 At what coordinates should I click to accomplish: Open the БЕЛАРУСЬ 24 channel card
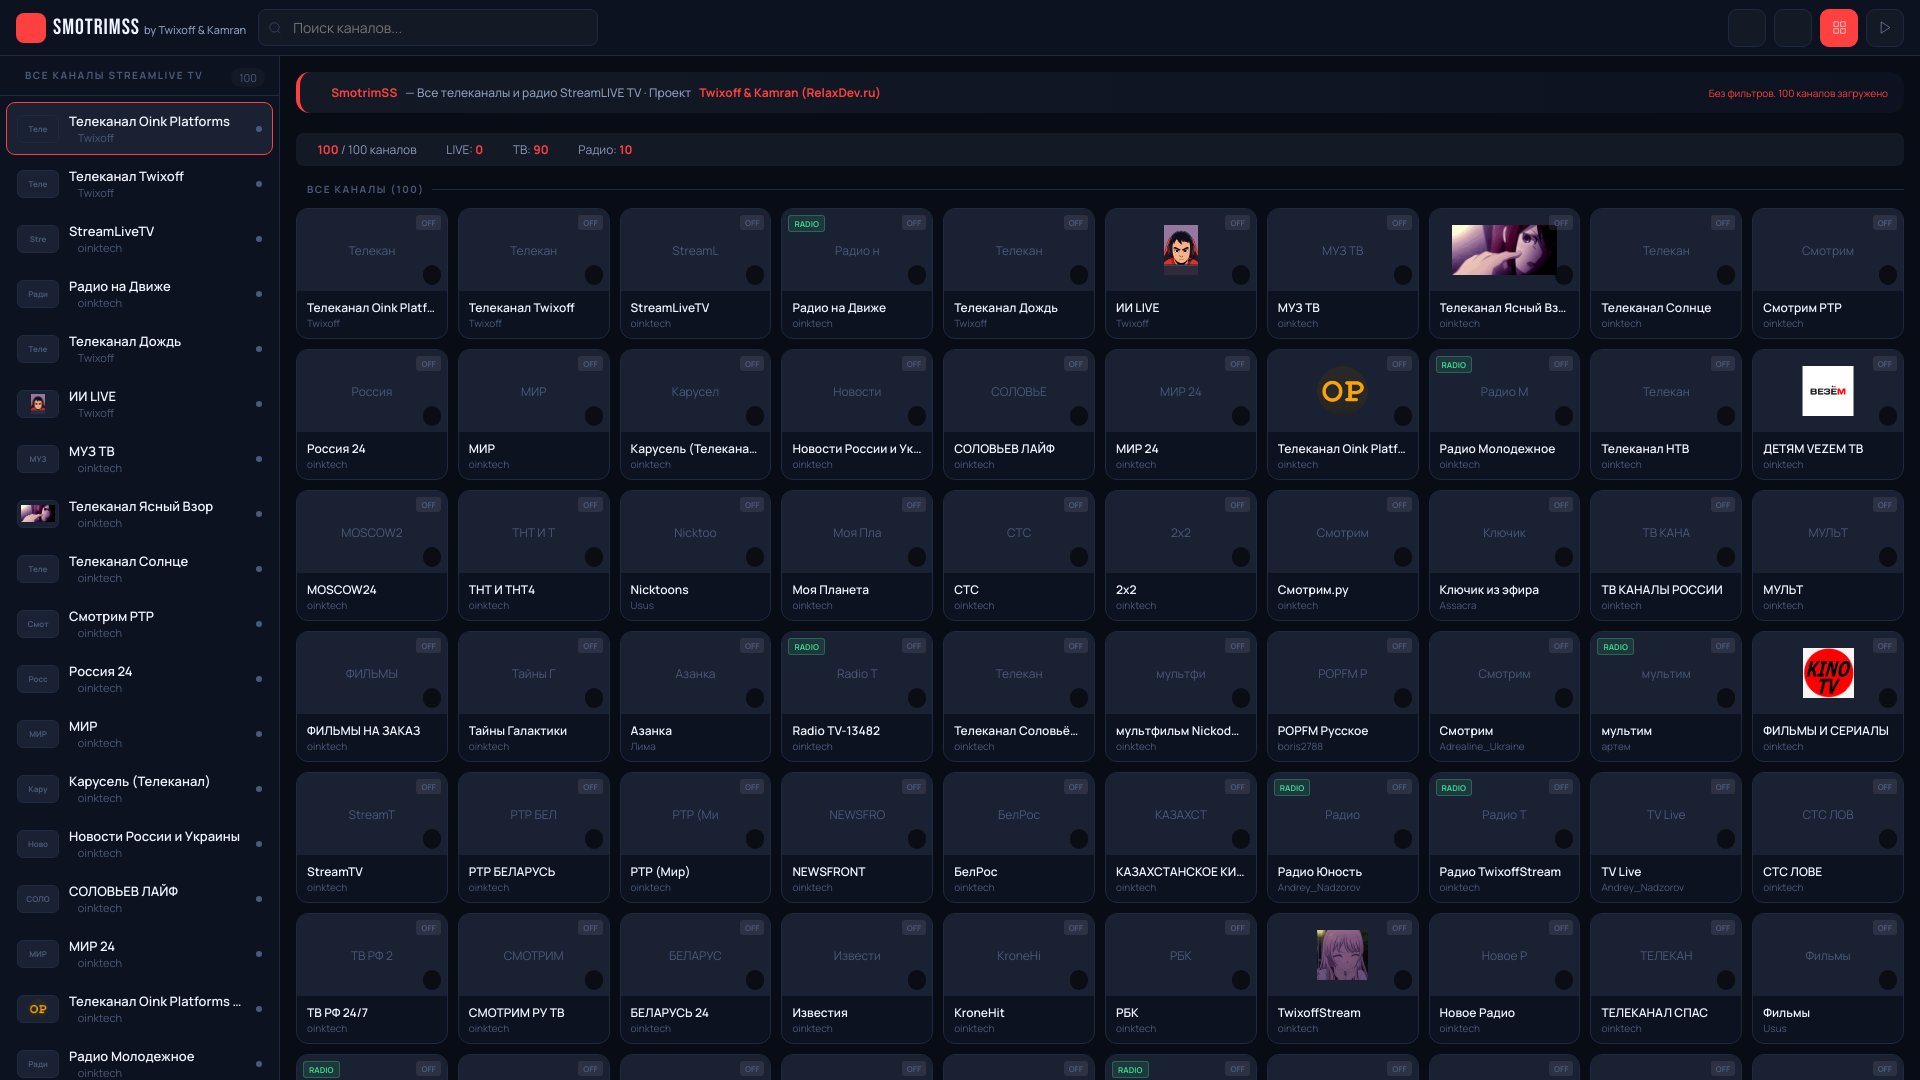click(695, 978)
